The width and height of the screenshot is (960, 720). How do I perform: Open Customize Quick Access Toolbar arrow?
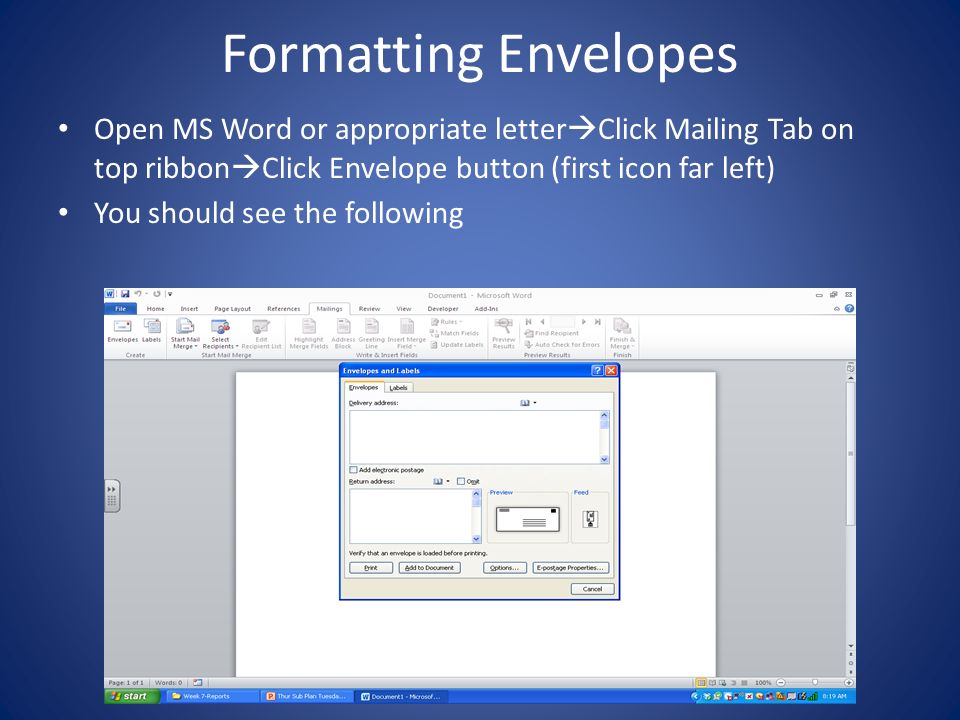pyautogui.click(x=170, y=294)
